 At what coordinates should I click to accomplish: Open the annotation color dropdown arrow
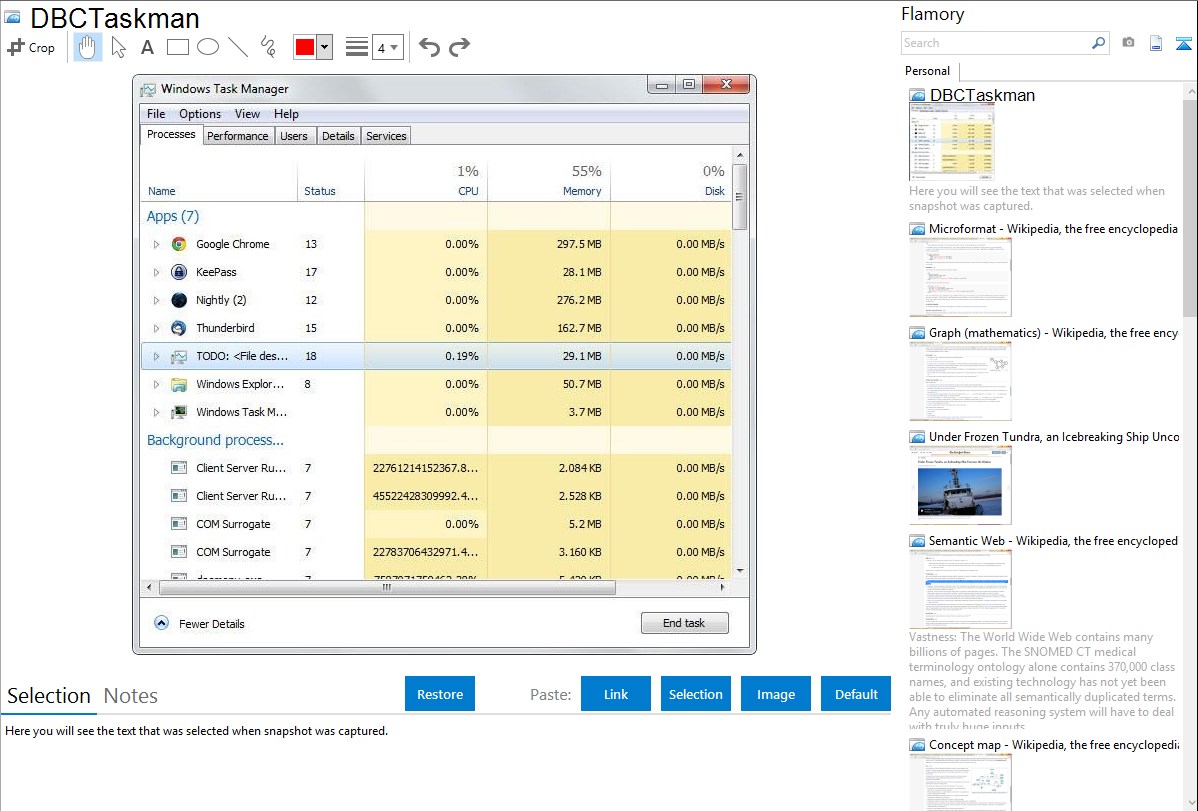pos(325,47)
